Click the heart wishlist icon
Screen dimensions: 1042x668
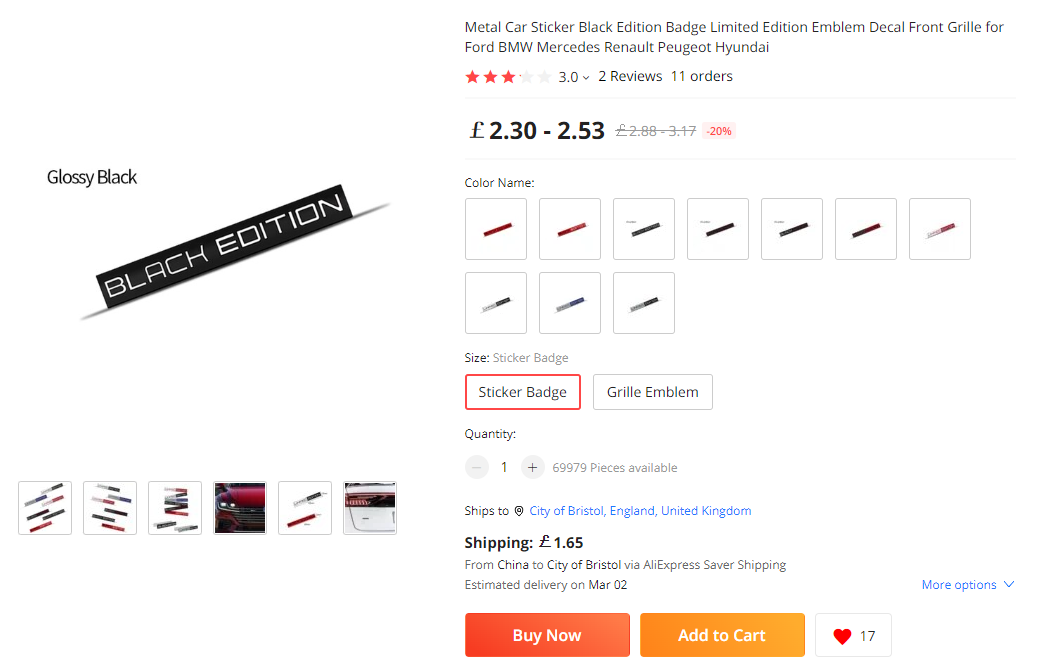[x=842, y=636]
